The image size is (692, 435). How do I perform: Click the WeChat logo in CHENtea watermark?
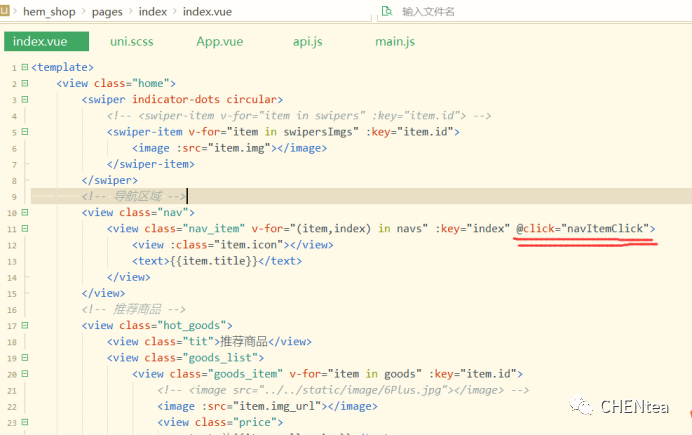pos(580,406)
